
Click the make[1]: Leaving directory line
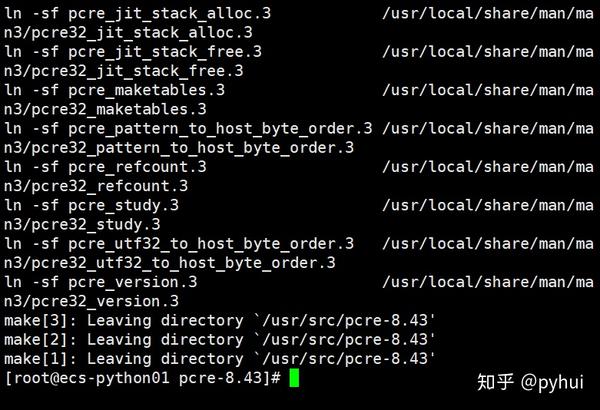click(220, 359)
